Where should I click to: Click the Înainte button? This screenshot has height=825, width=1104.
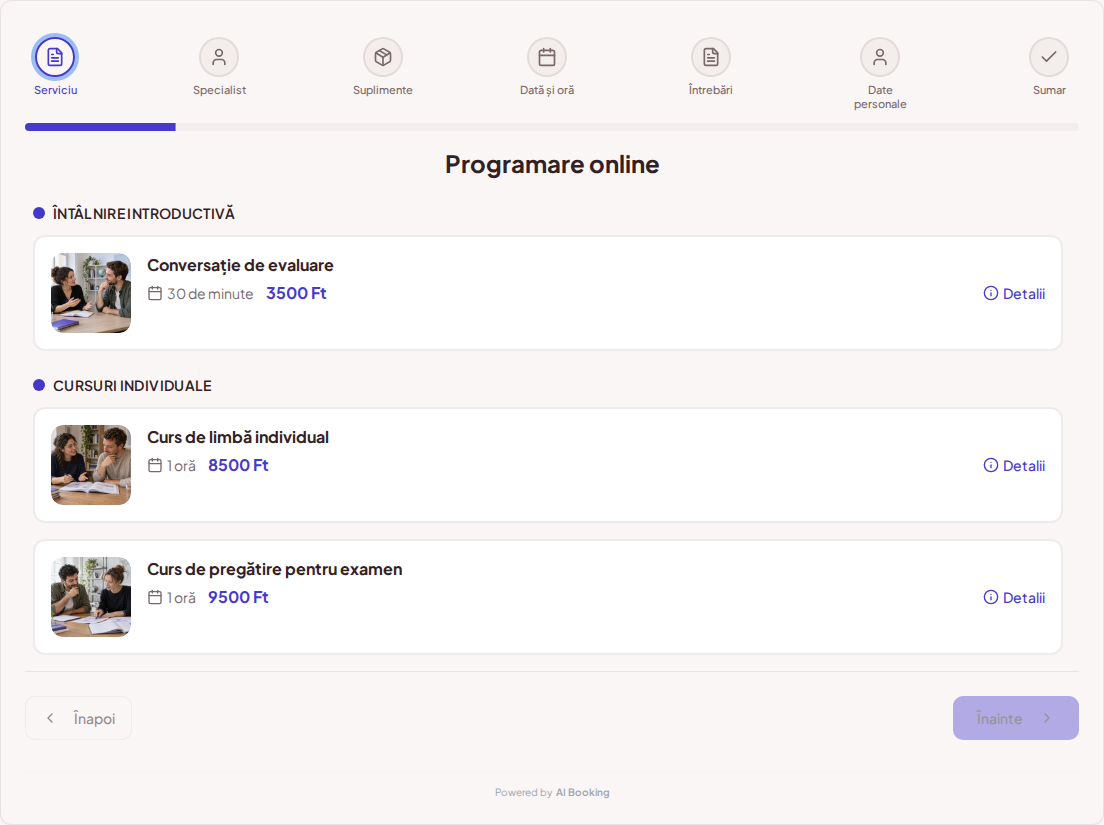coord(1015,718)
